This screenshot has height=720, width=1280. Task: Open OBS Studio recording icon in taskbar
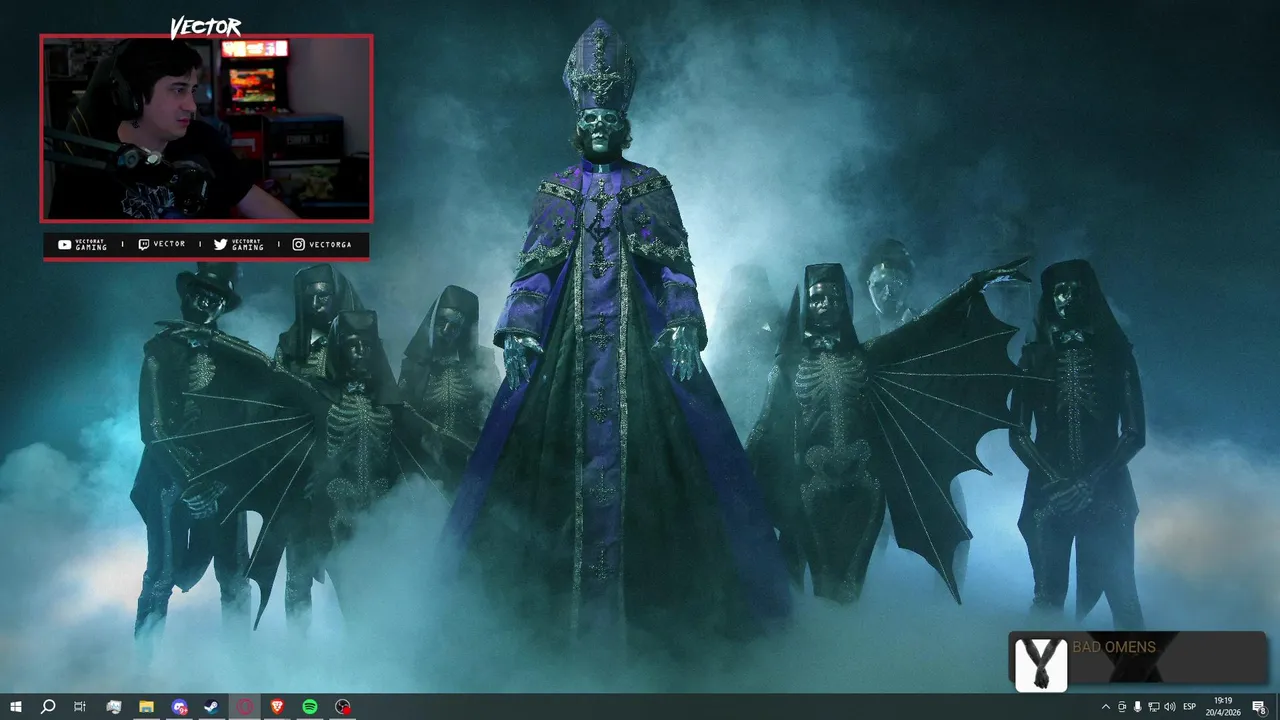pos(343,707)
